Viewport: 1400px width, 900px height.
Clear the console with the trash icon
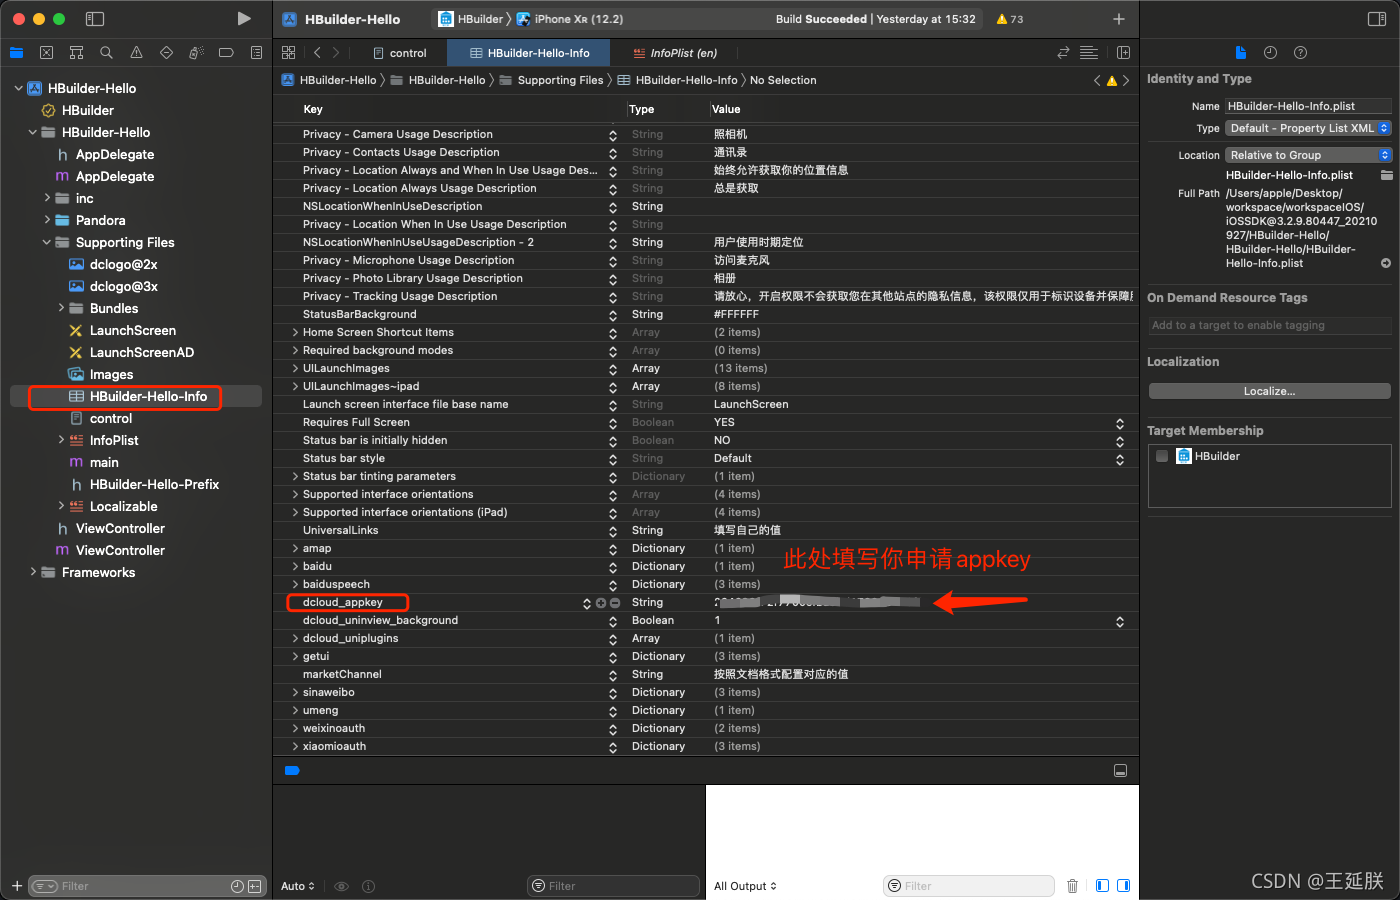pos(1072,886)
